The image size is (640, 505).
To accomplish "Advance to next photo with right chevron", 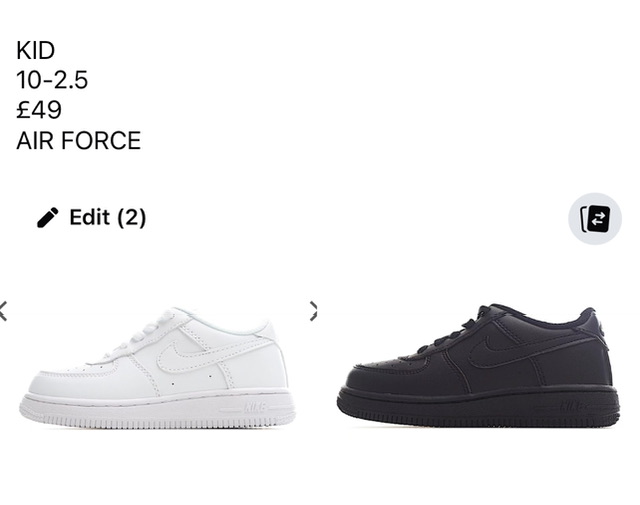I will (313, 311).
